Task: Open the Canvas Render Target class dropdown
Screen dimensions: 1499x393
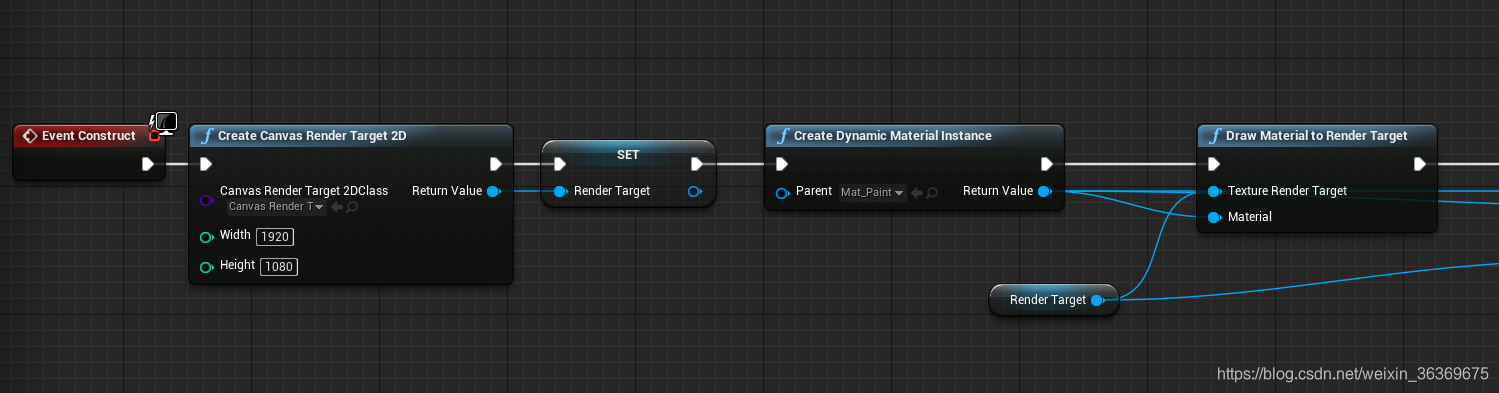Action: pos(277,207)
